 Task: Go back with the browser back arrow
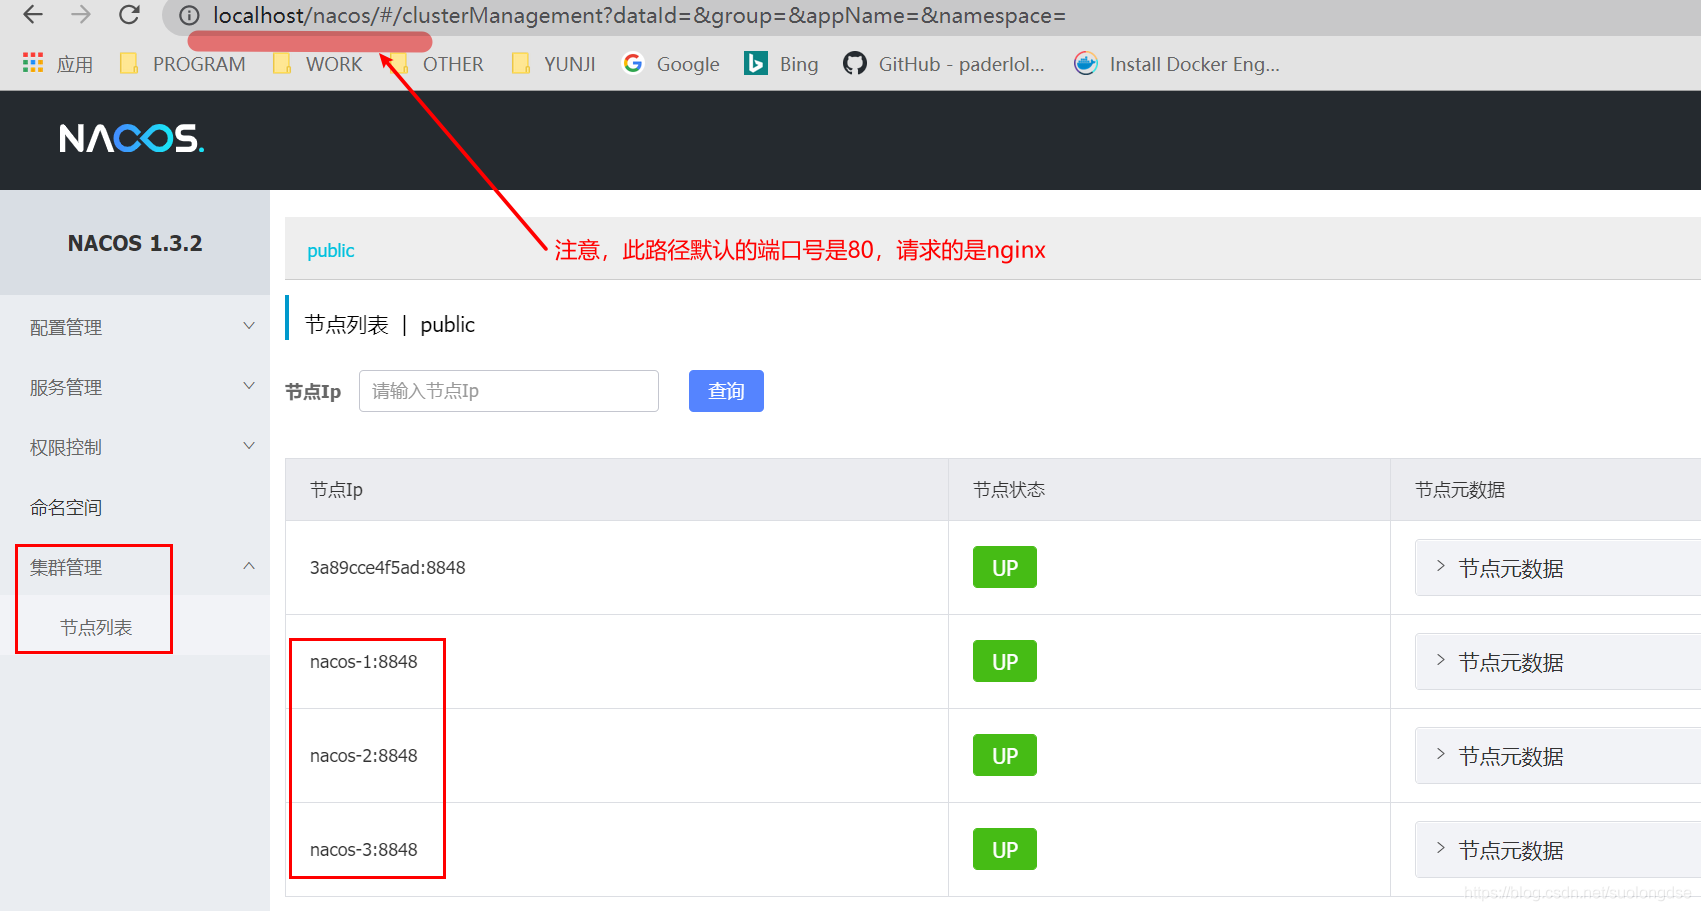pos(33,15)
